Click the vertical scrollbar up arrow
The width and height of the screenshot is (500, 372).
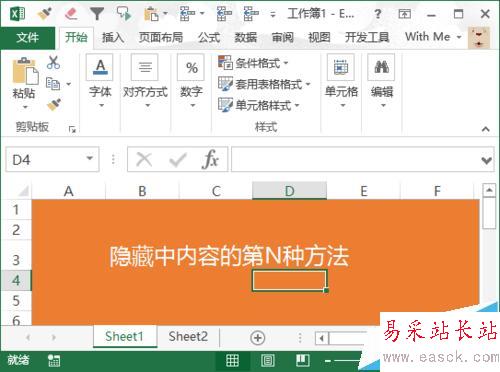[489, 190]
